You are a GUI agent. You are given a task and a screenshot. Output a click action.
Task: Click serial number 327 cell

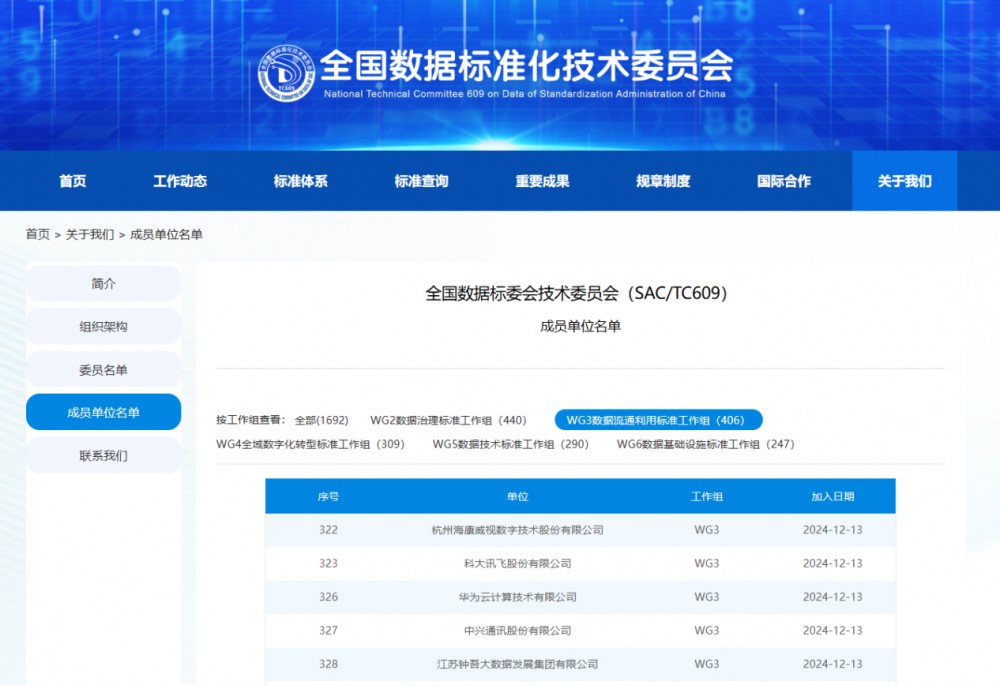328,630
